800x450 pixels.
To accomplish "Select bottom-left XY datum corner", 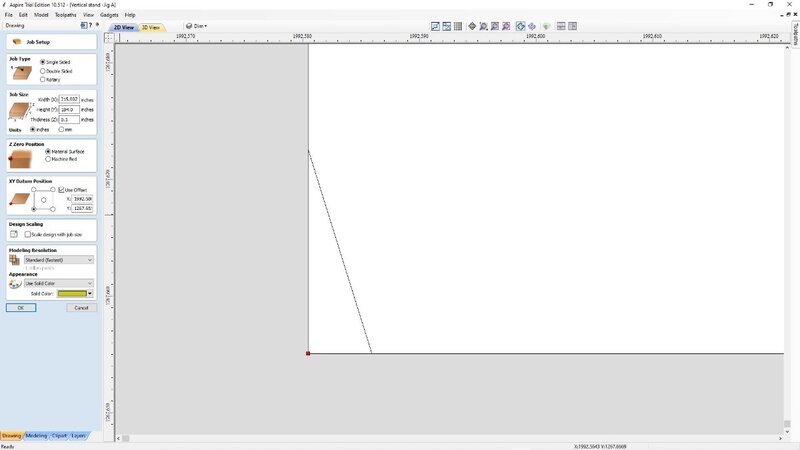I will (x=34, y=209).
